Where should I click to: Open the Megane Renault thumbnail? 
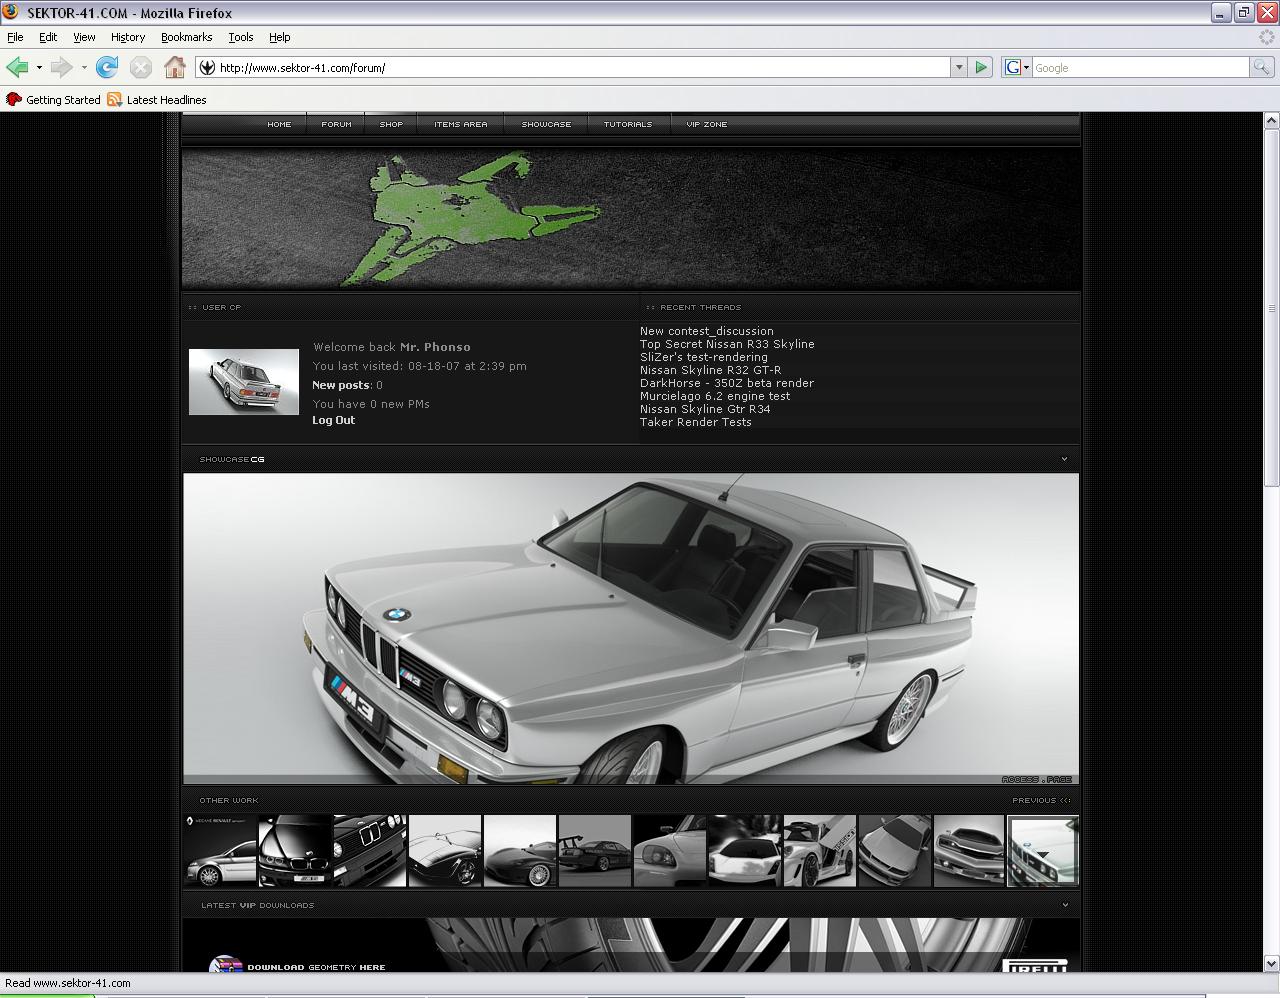220,851
